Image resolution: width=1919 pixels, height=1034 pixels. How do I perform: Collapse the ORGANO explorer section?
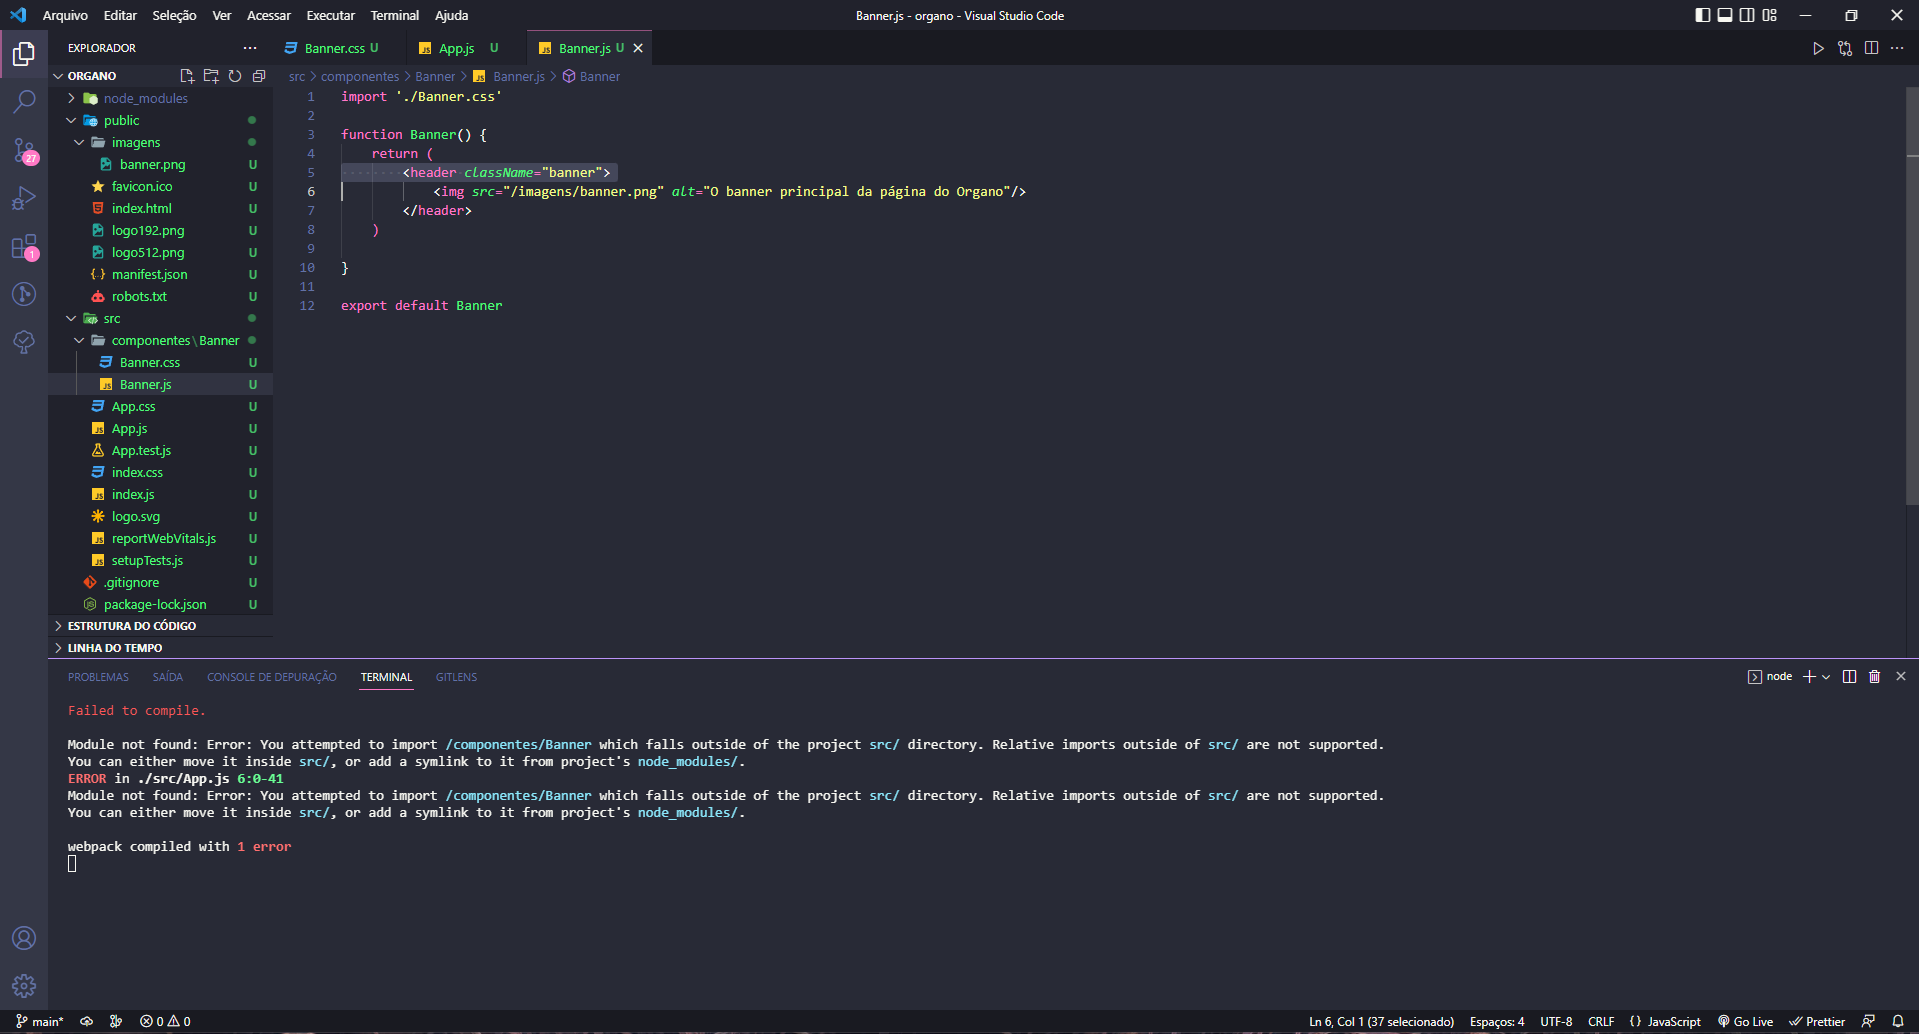click(x=92, y=76)
